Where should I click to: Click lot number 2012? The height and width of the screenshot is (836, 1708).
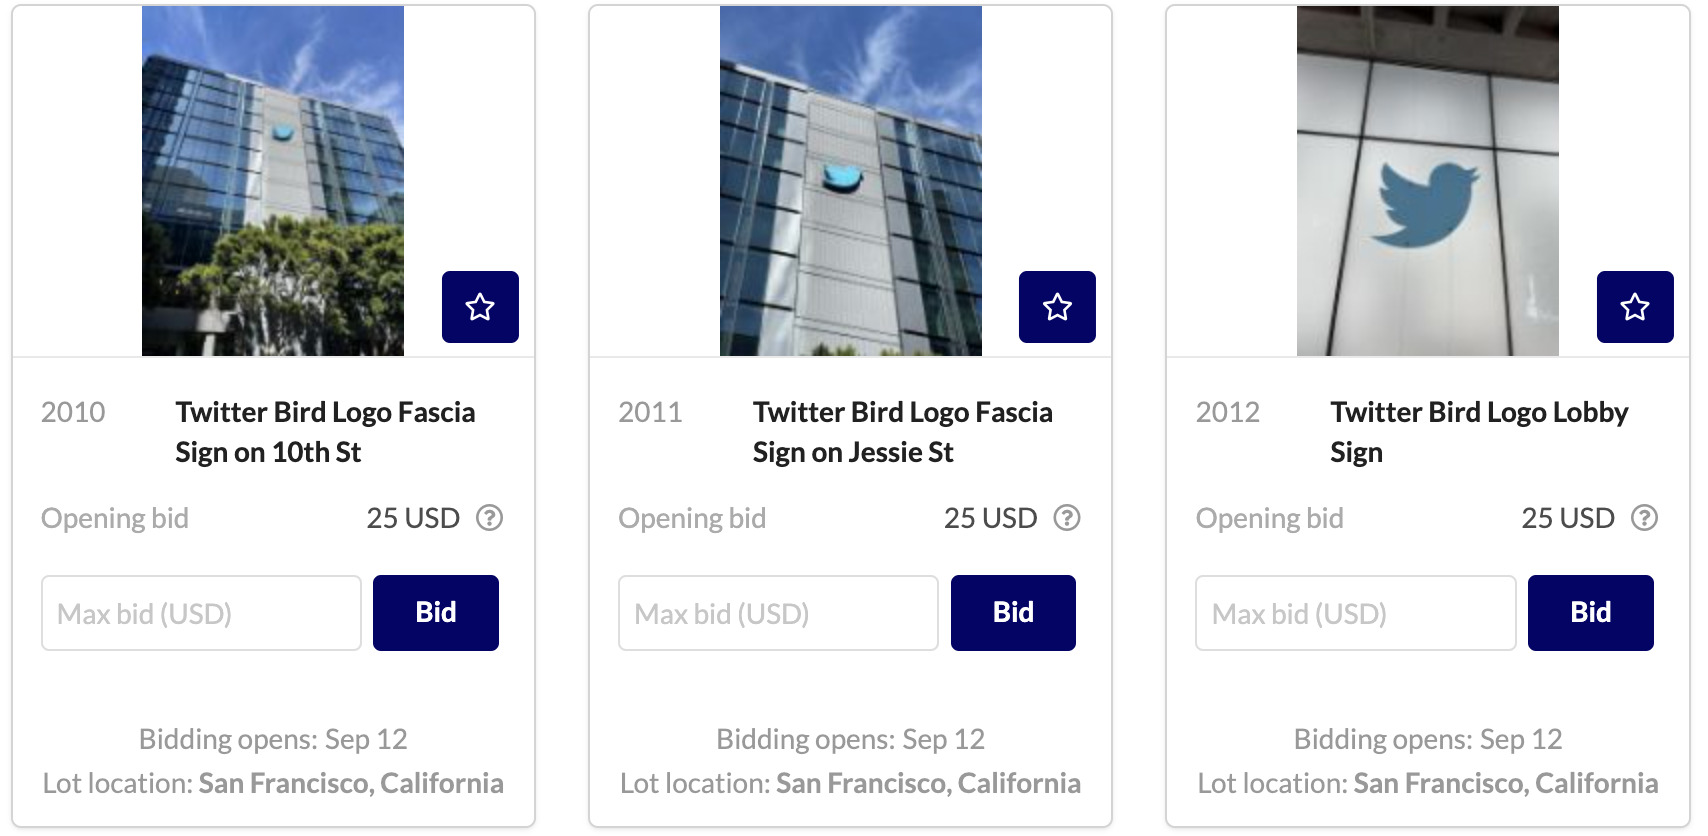point(1228,412)
